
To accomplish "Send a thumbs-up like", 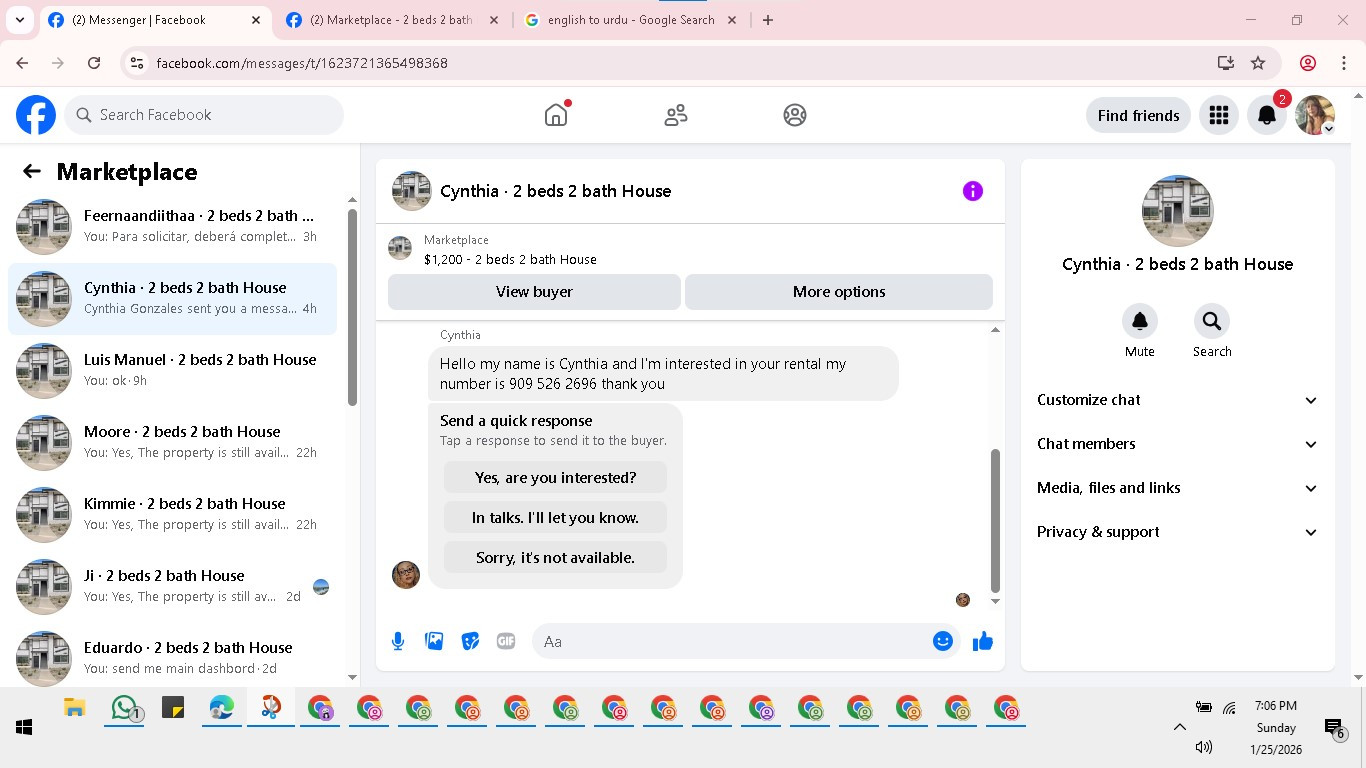I will pos(983,641).
